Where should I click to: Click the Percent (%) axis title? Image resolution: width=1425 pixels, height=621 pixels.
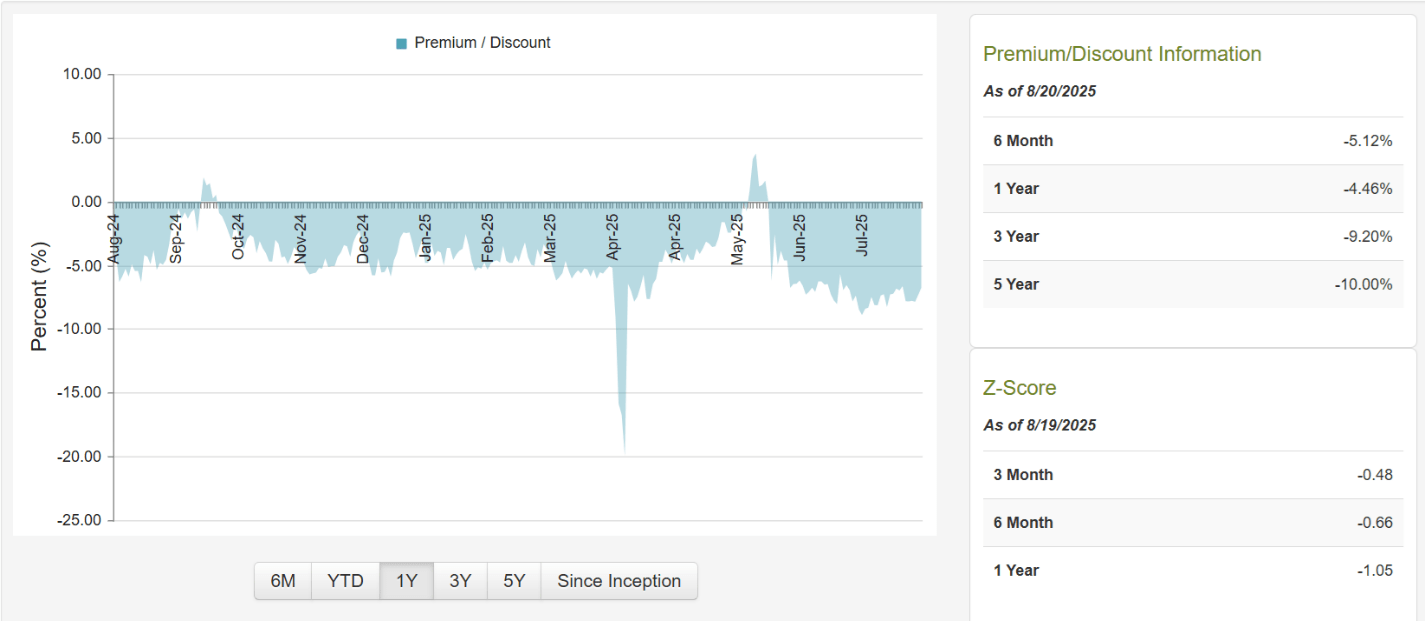pyautogui.click(x=39, y=297)
